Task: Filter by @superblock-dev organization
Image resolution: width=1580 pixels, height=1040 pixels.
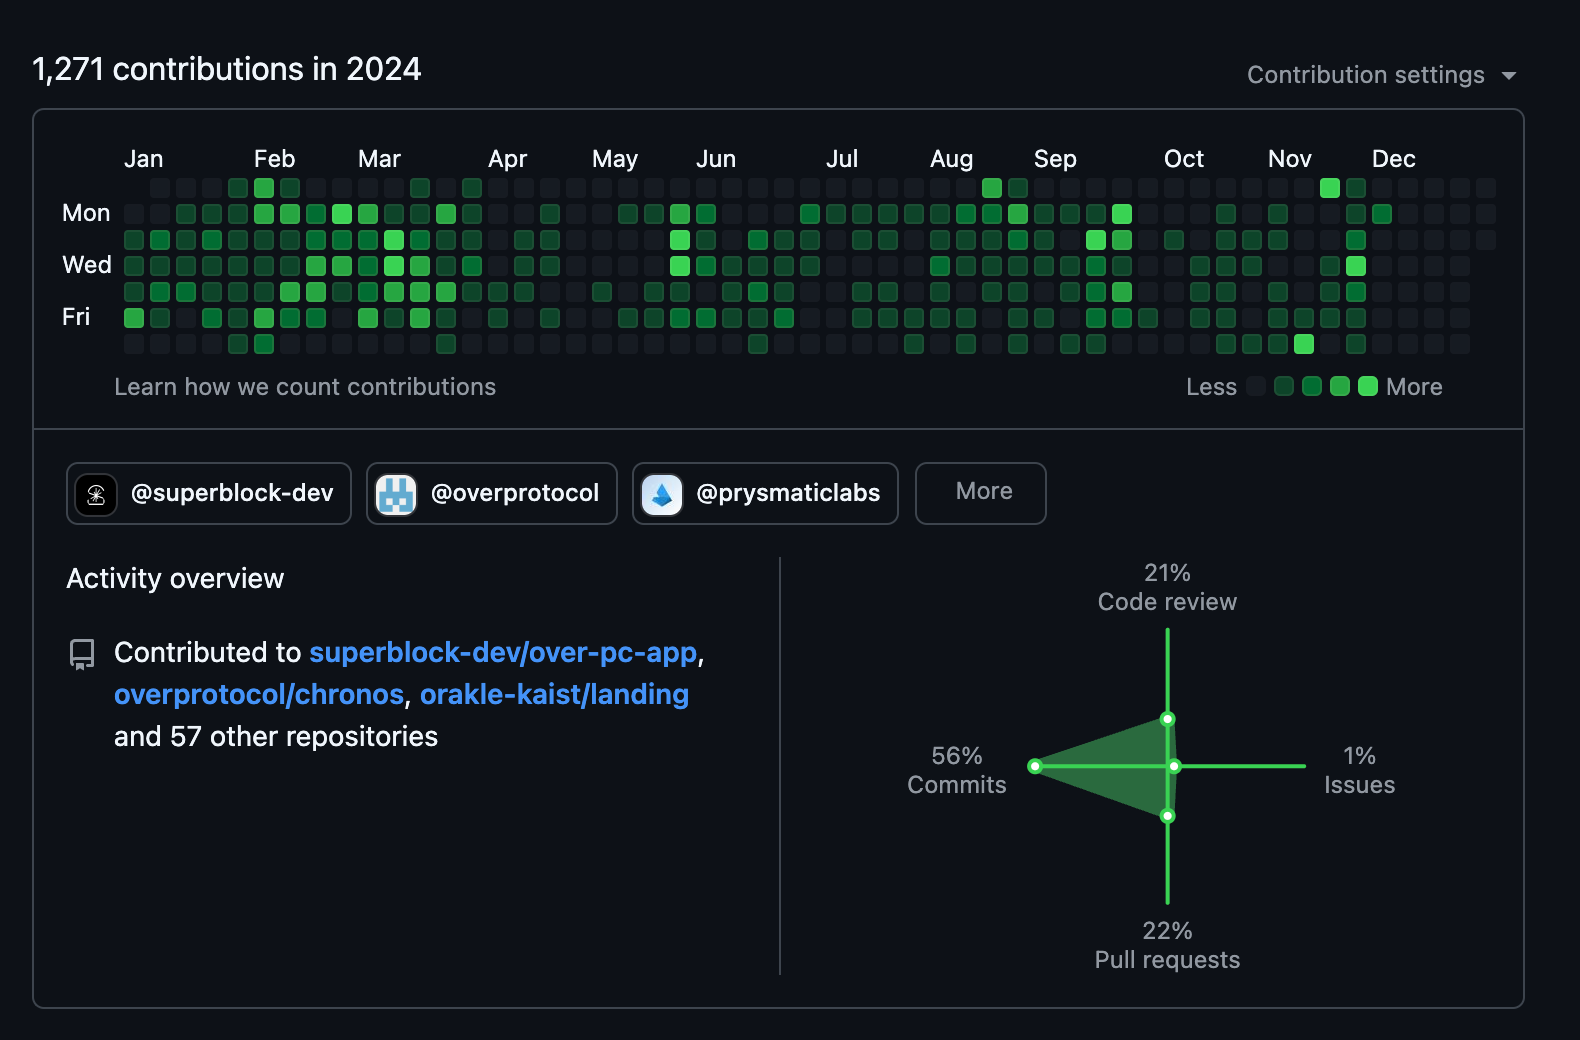Action: click(x=209, y=493)
